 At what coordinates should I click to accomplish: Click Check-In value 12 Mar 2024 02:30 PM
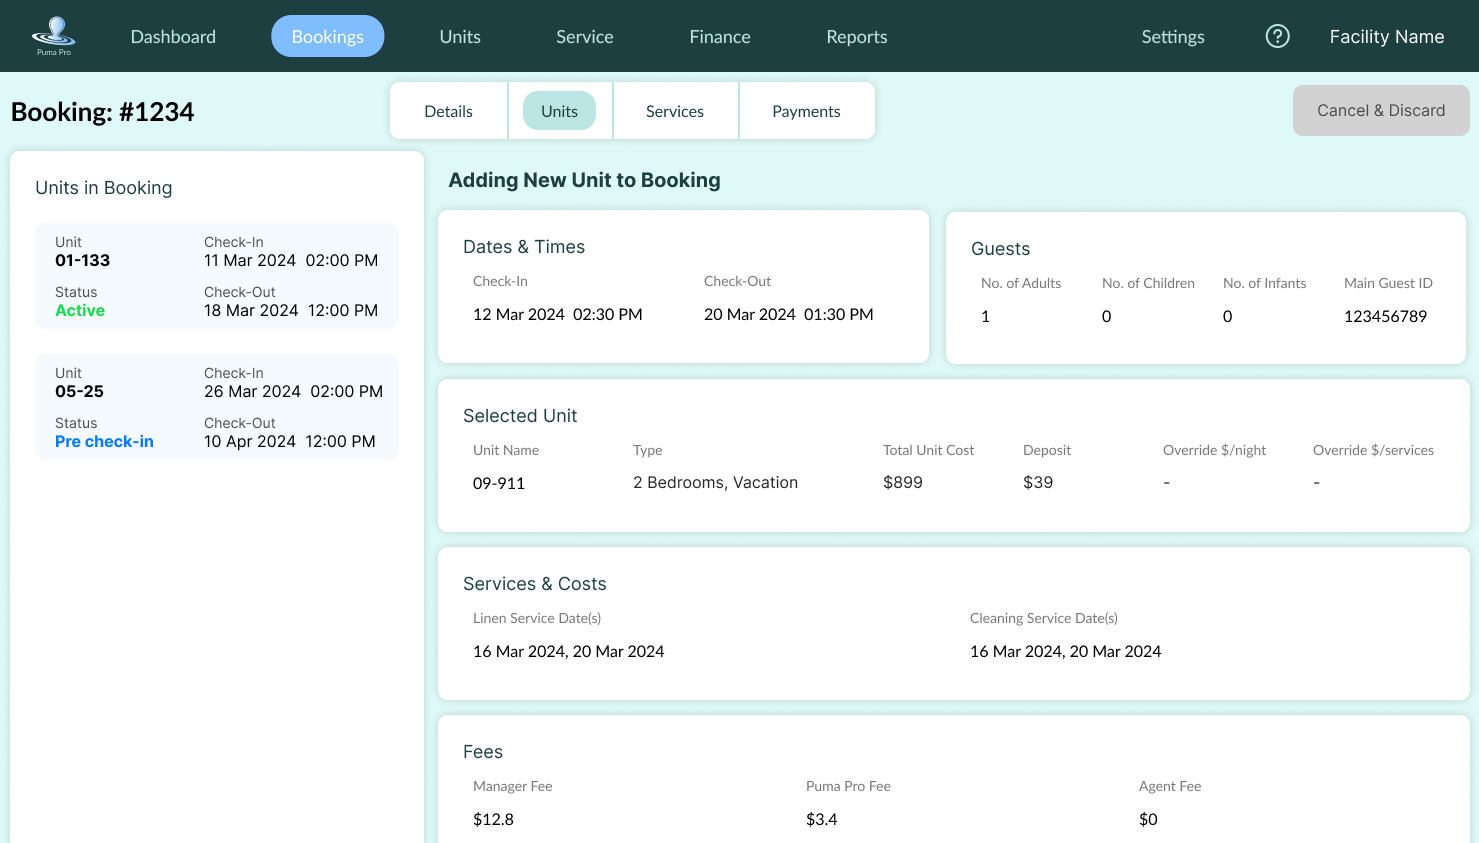pyautogui.click(x=558, y=315)
